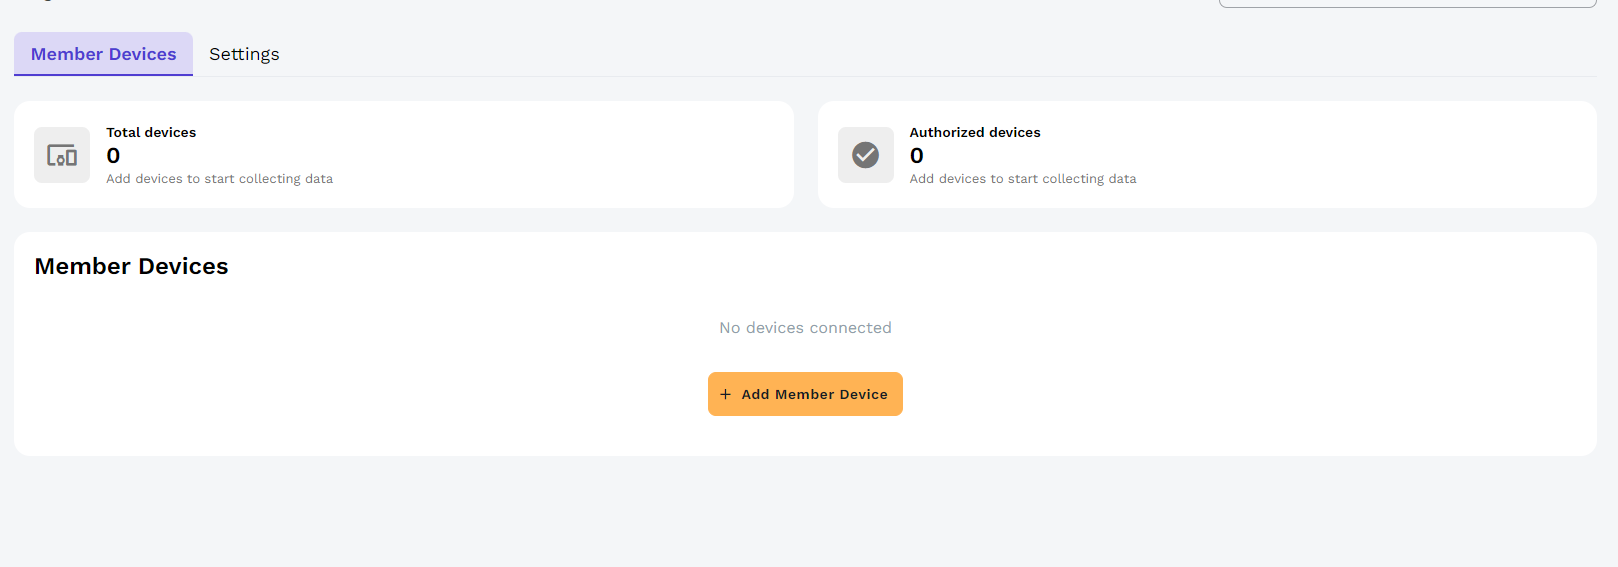Click the hint text under Total devices
Image resolution: width=1618 pixels, height=567 pixels.
[219, 179]
